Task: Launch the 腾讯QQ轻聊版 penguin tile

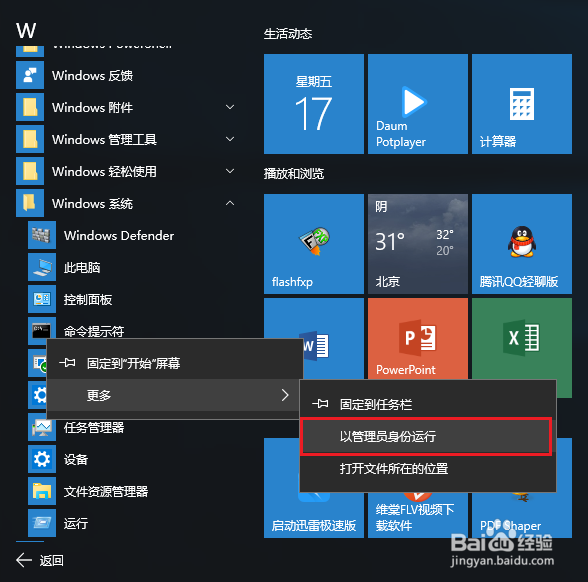Action: pyautogui.click(x=522, y=244)
